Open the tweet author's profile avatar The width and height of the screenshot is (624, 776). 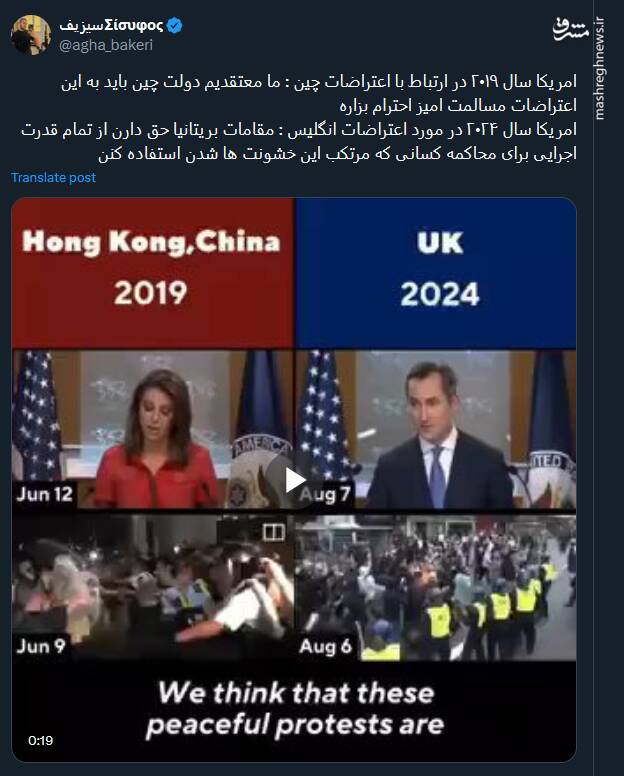(x=31, y=35)
